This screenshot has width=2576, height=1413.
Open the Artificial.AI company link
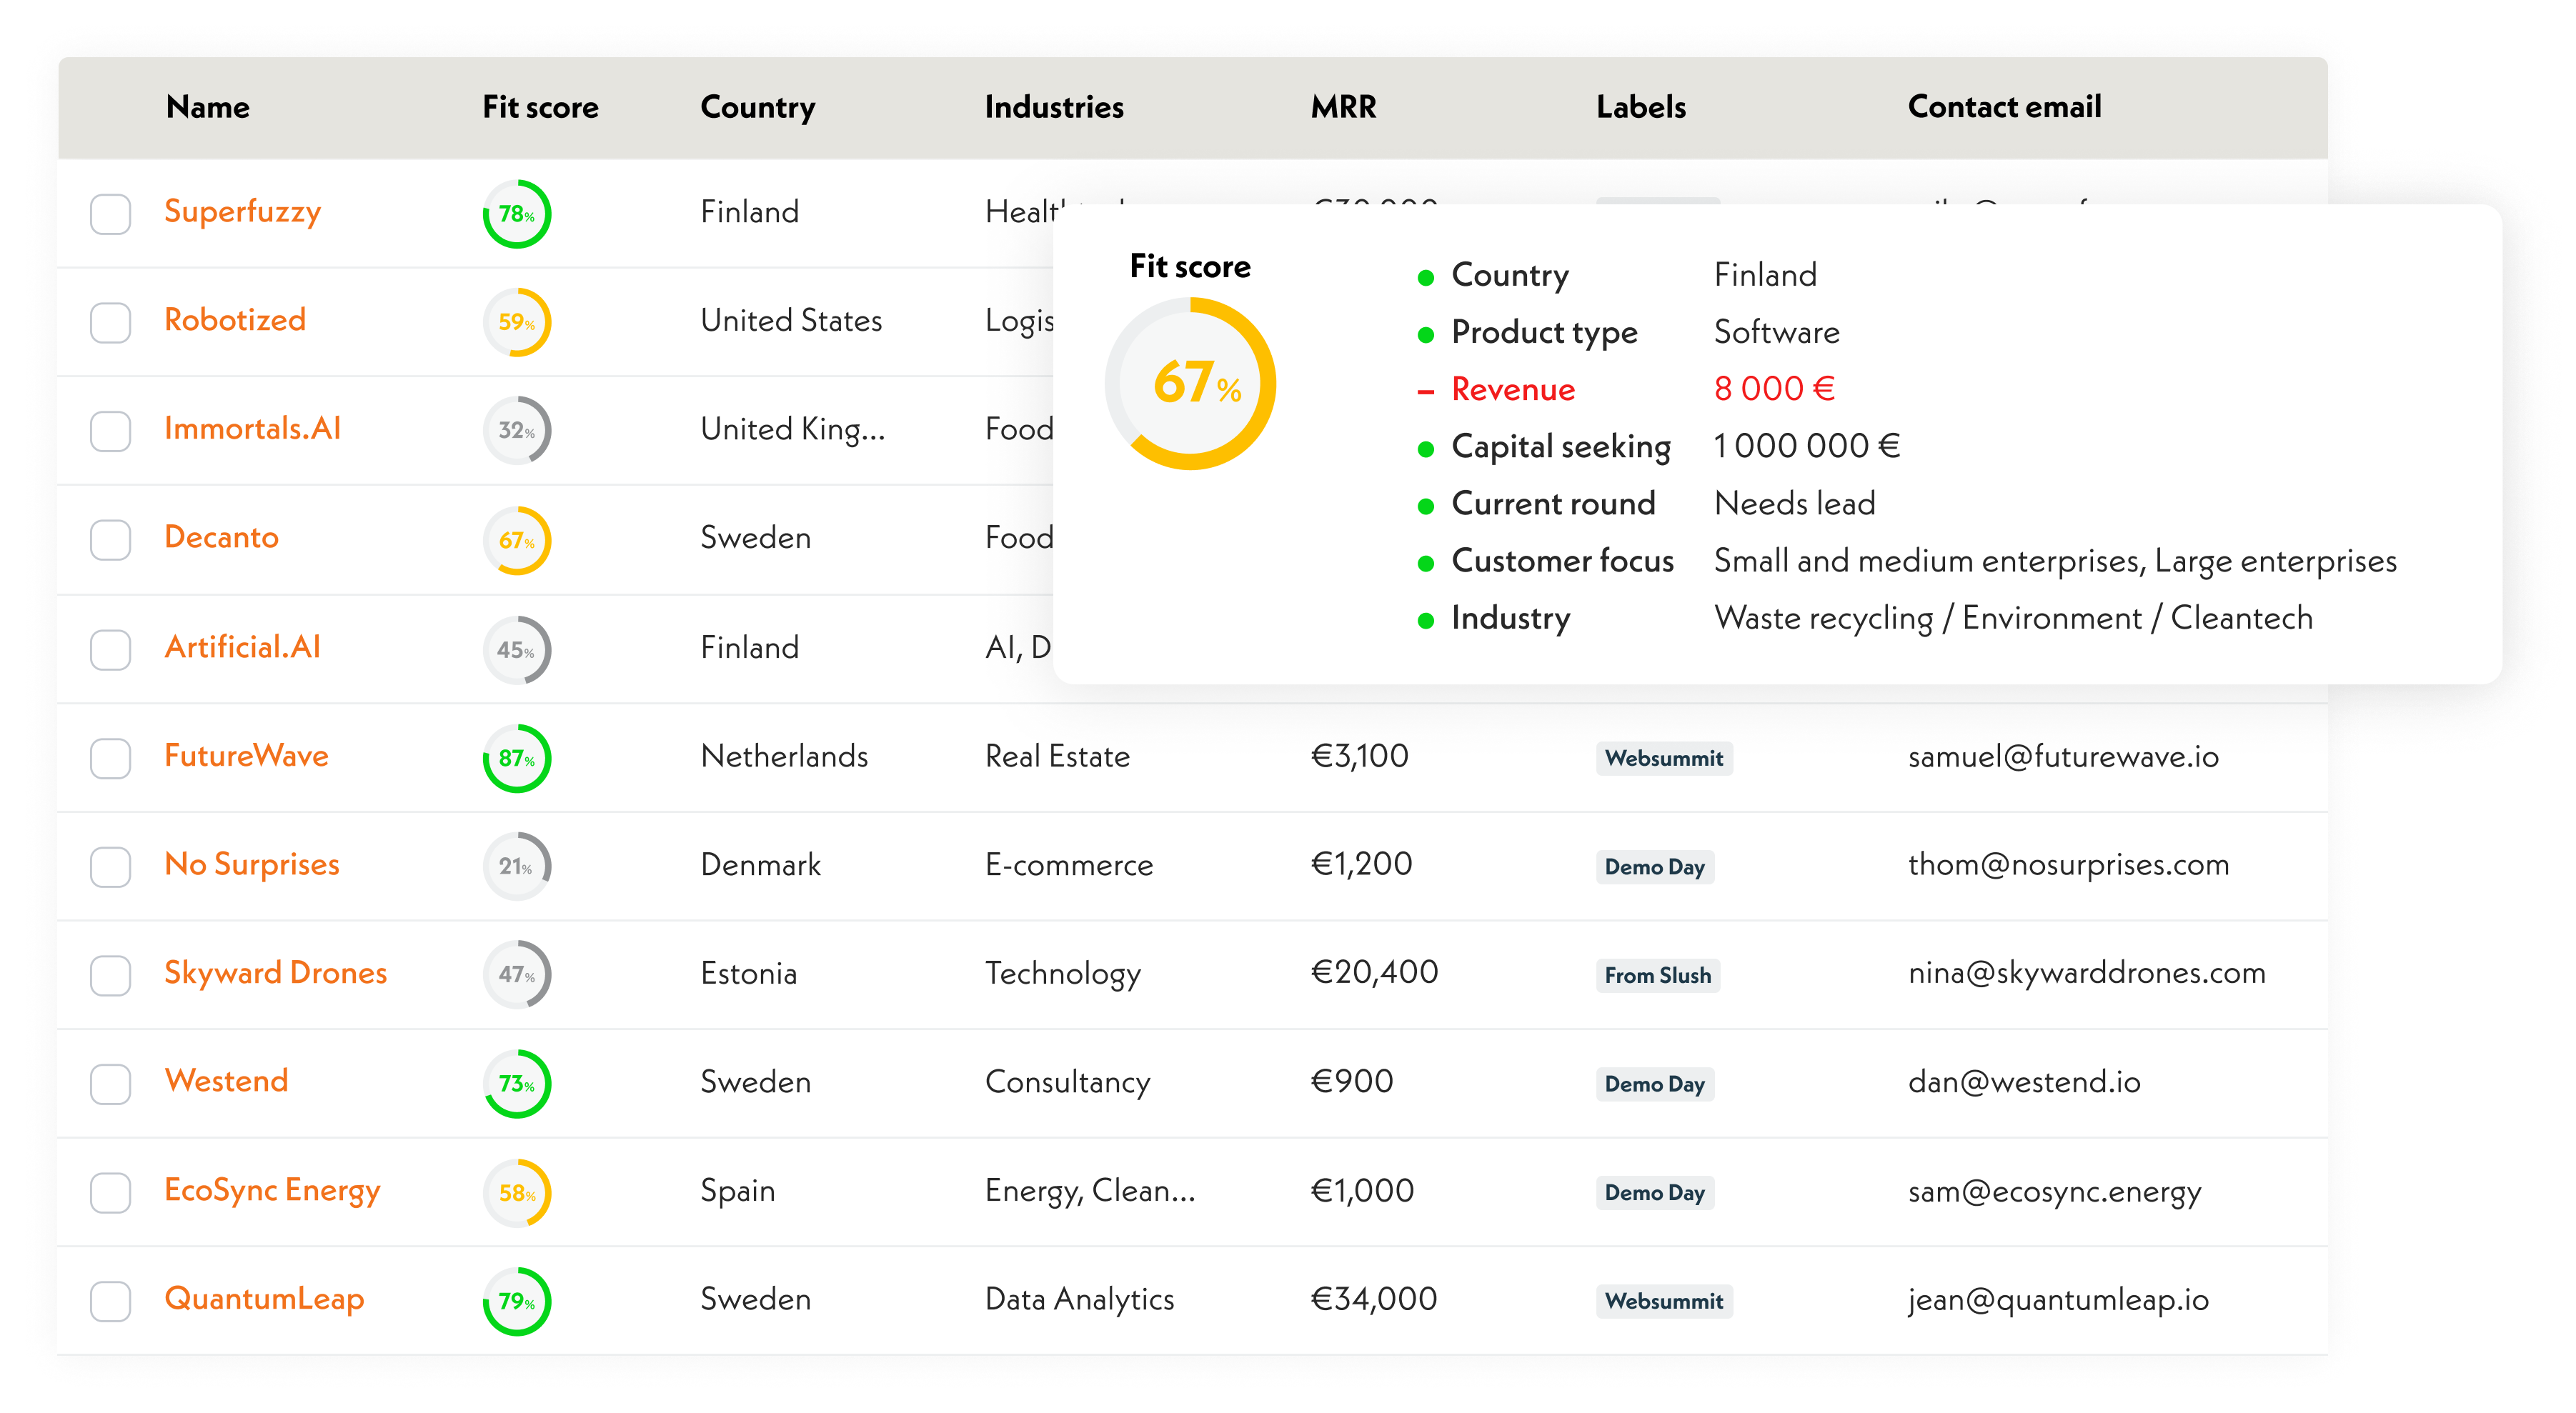point(242,647)
